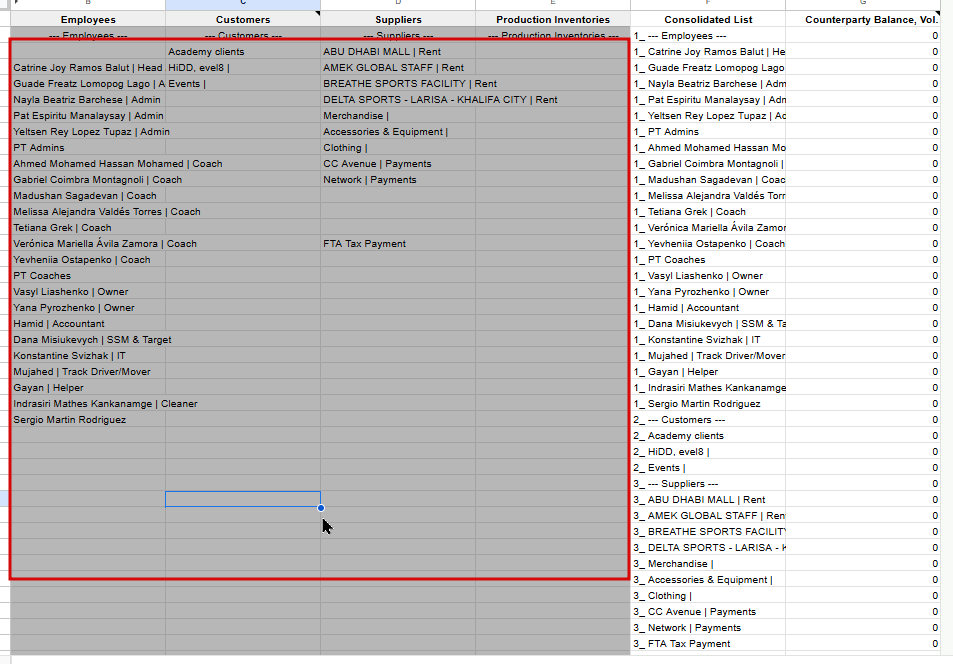Click Pat Espiritu Manalaysay | Admin employee cell

click(x=88, y=116)
